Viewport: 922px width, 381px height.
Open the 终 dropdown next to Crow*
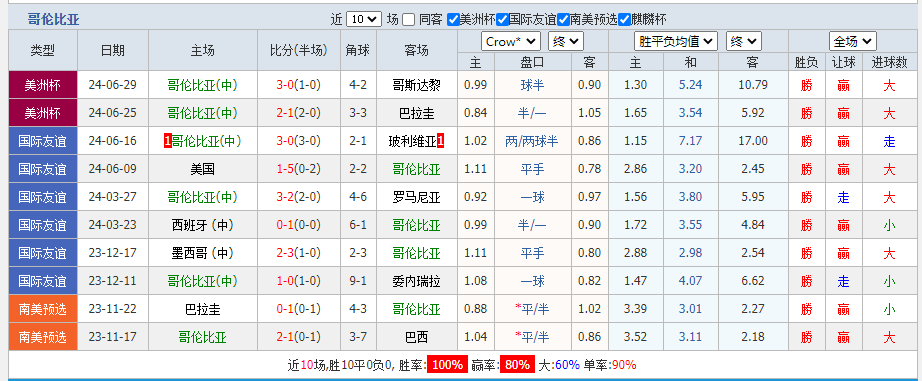coord(566,41)
